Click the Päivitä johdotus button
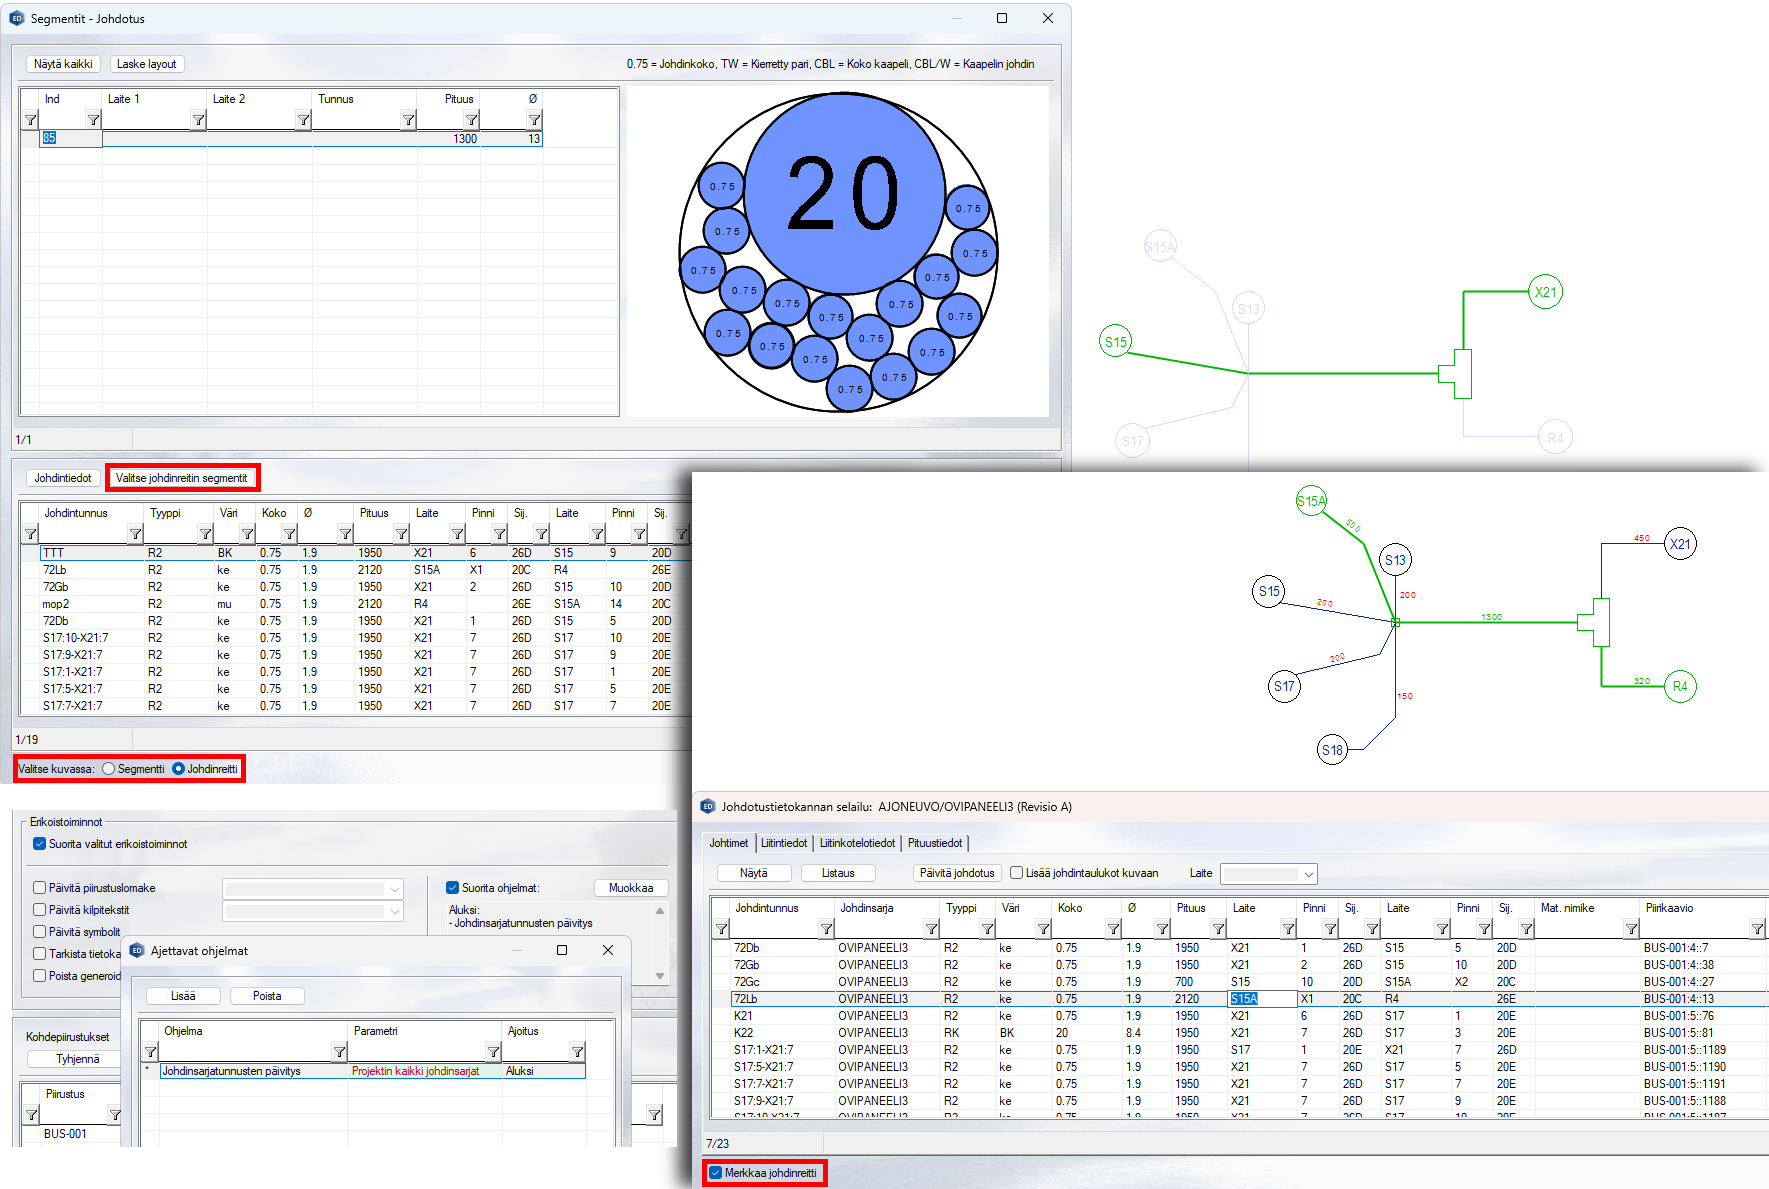 tap(957, 873)
